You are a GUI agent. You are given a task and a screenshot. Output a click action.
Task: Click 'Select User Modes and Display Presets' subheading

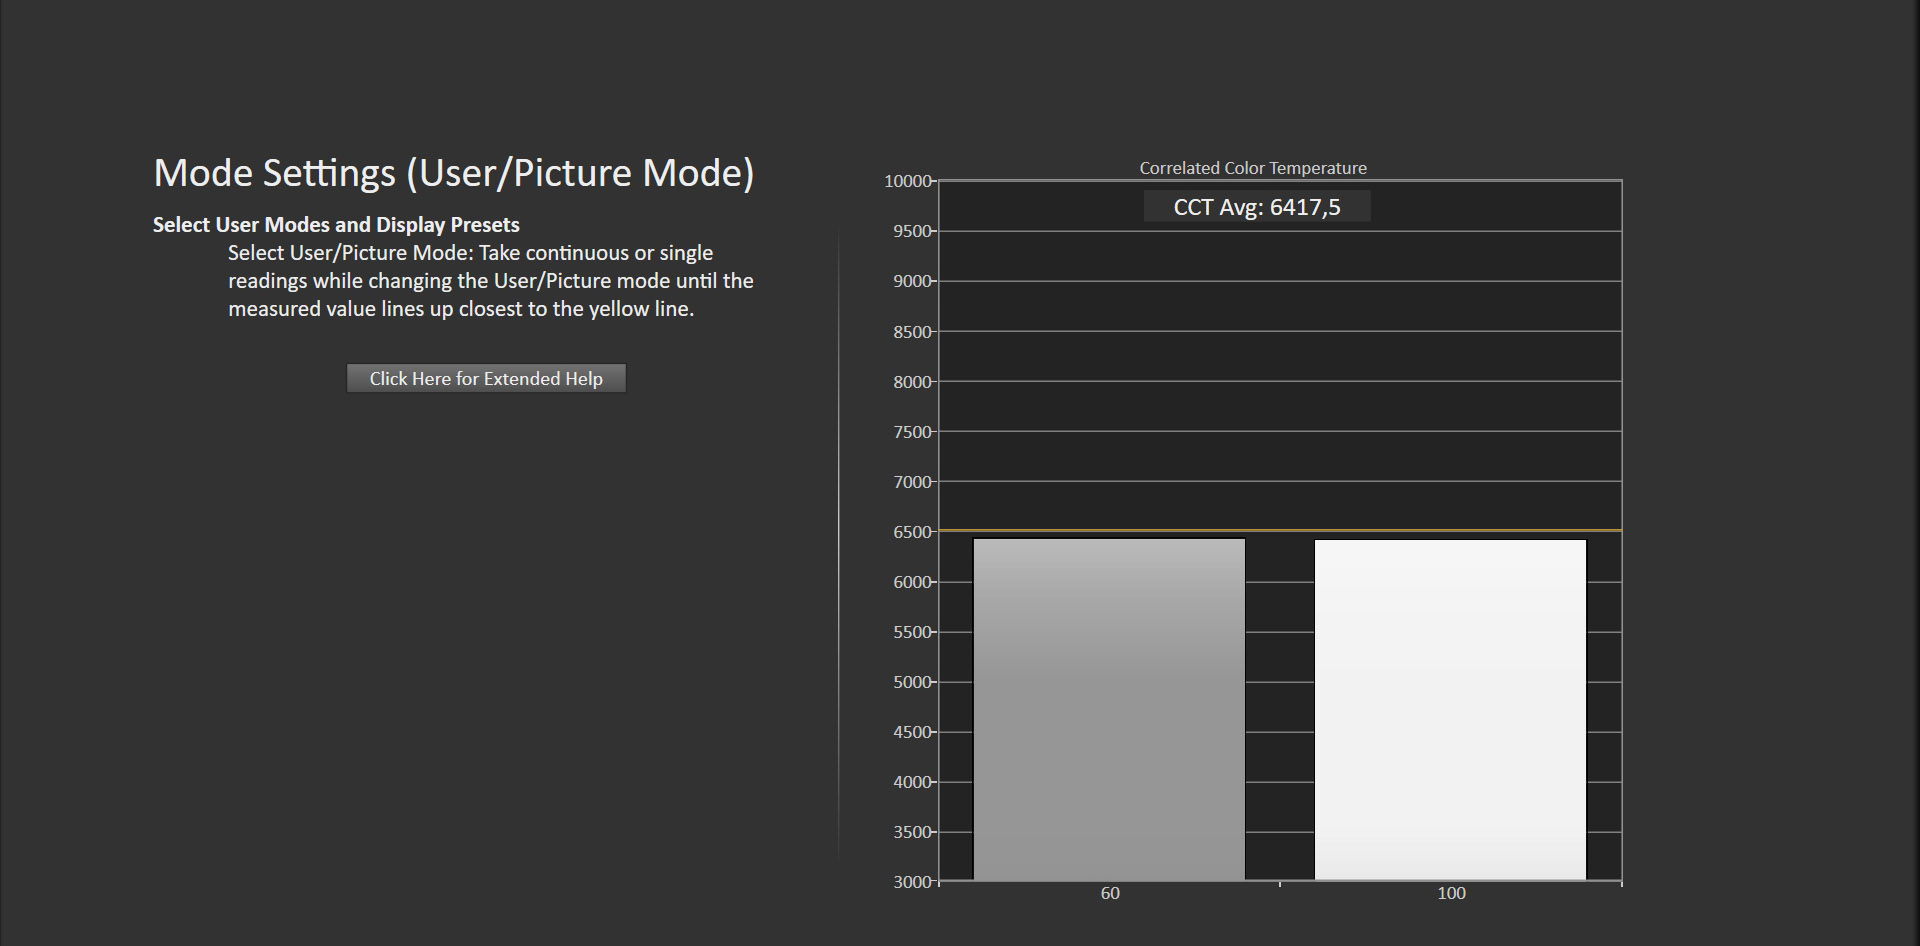pos(336,224)
